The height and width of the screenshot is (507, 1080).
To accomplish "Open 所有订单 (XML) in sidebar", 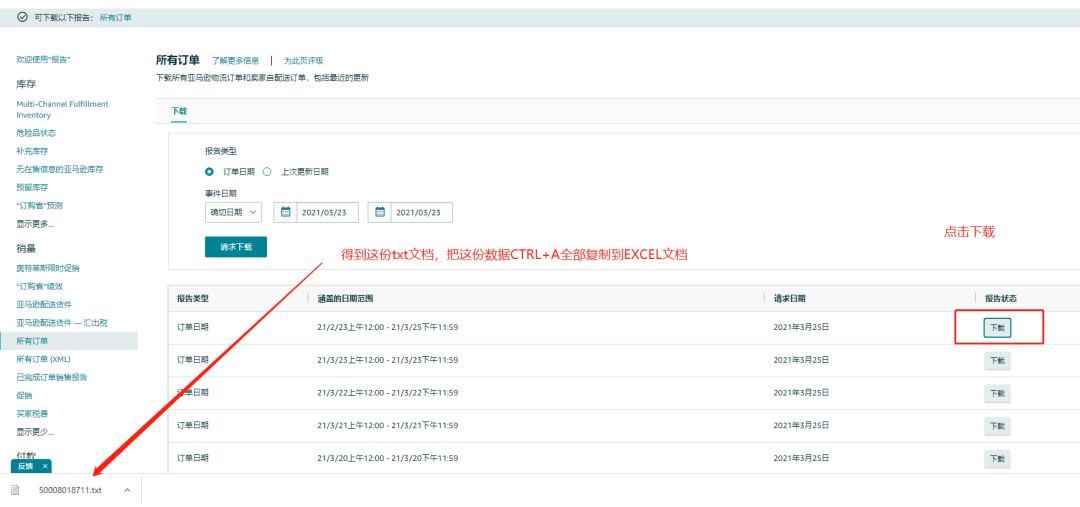I will 43,359.
